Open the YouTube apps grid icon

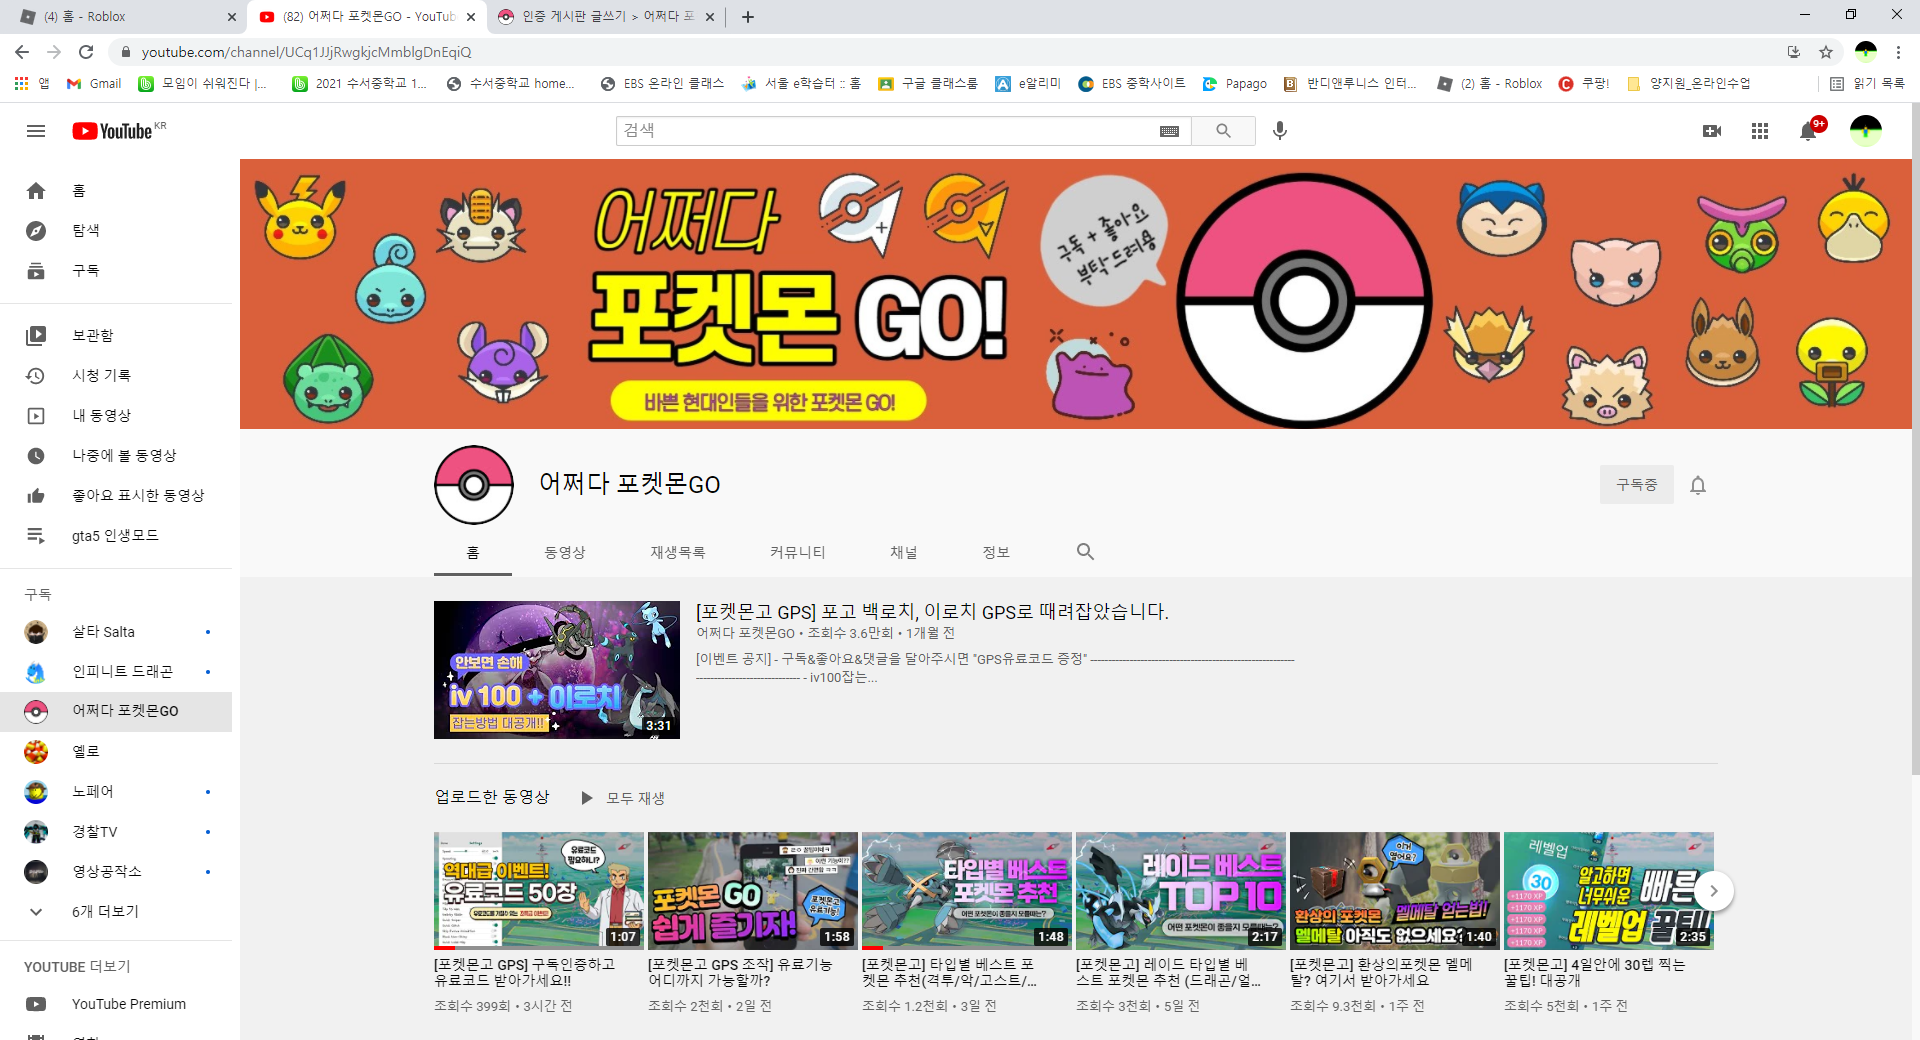tap(1759, 131)
